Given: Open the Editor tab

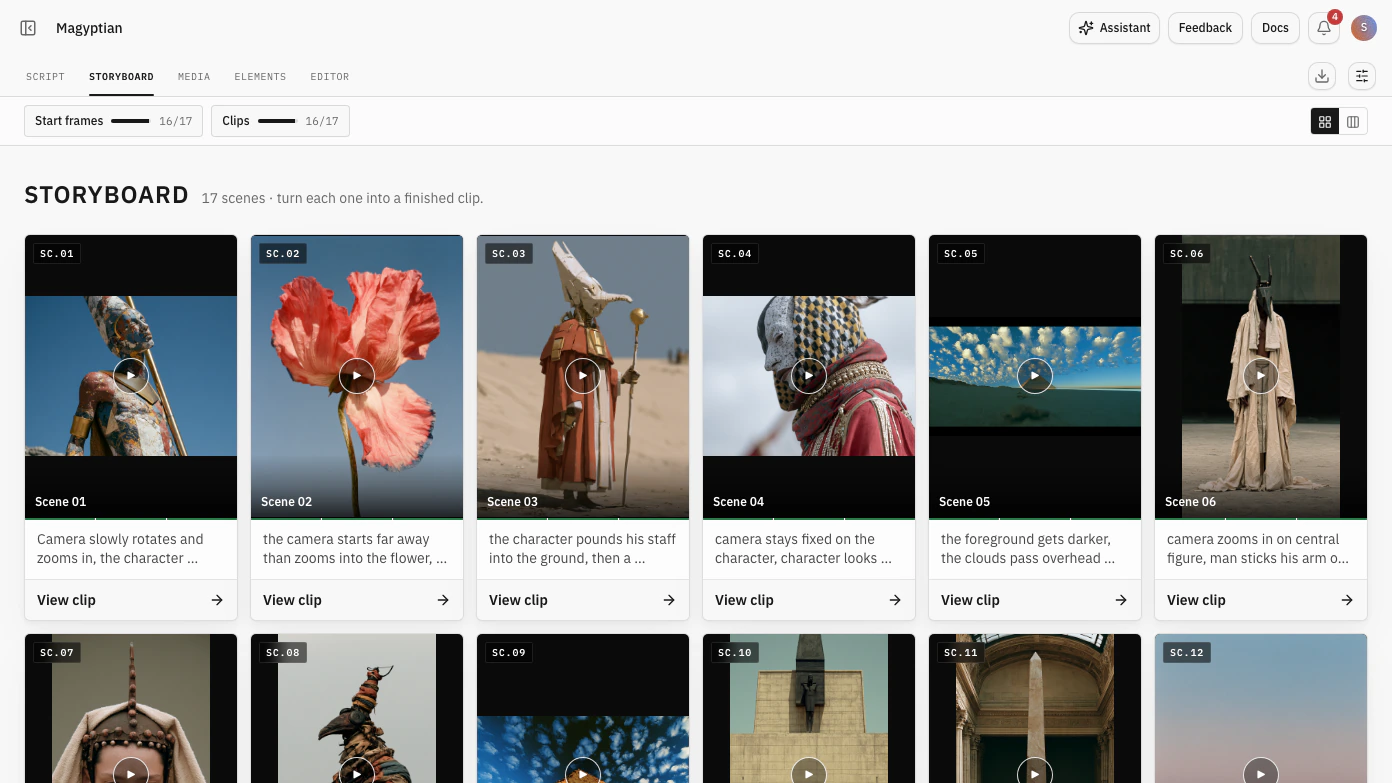Looking at the screenshot, I should tap(330, 77).
